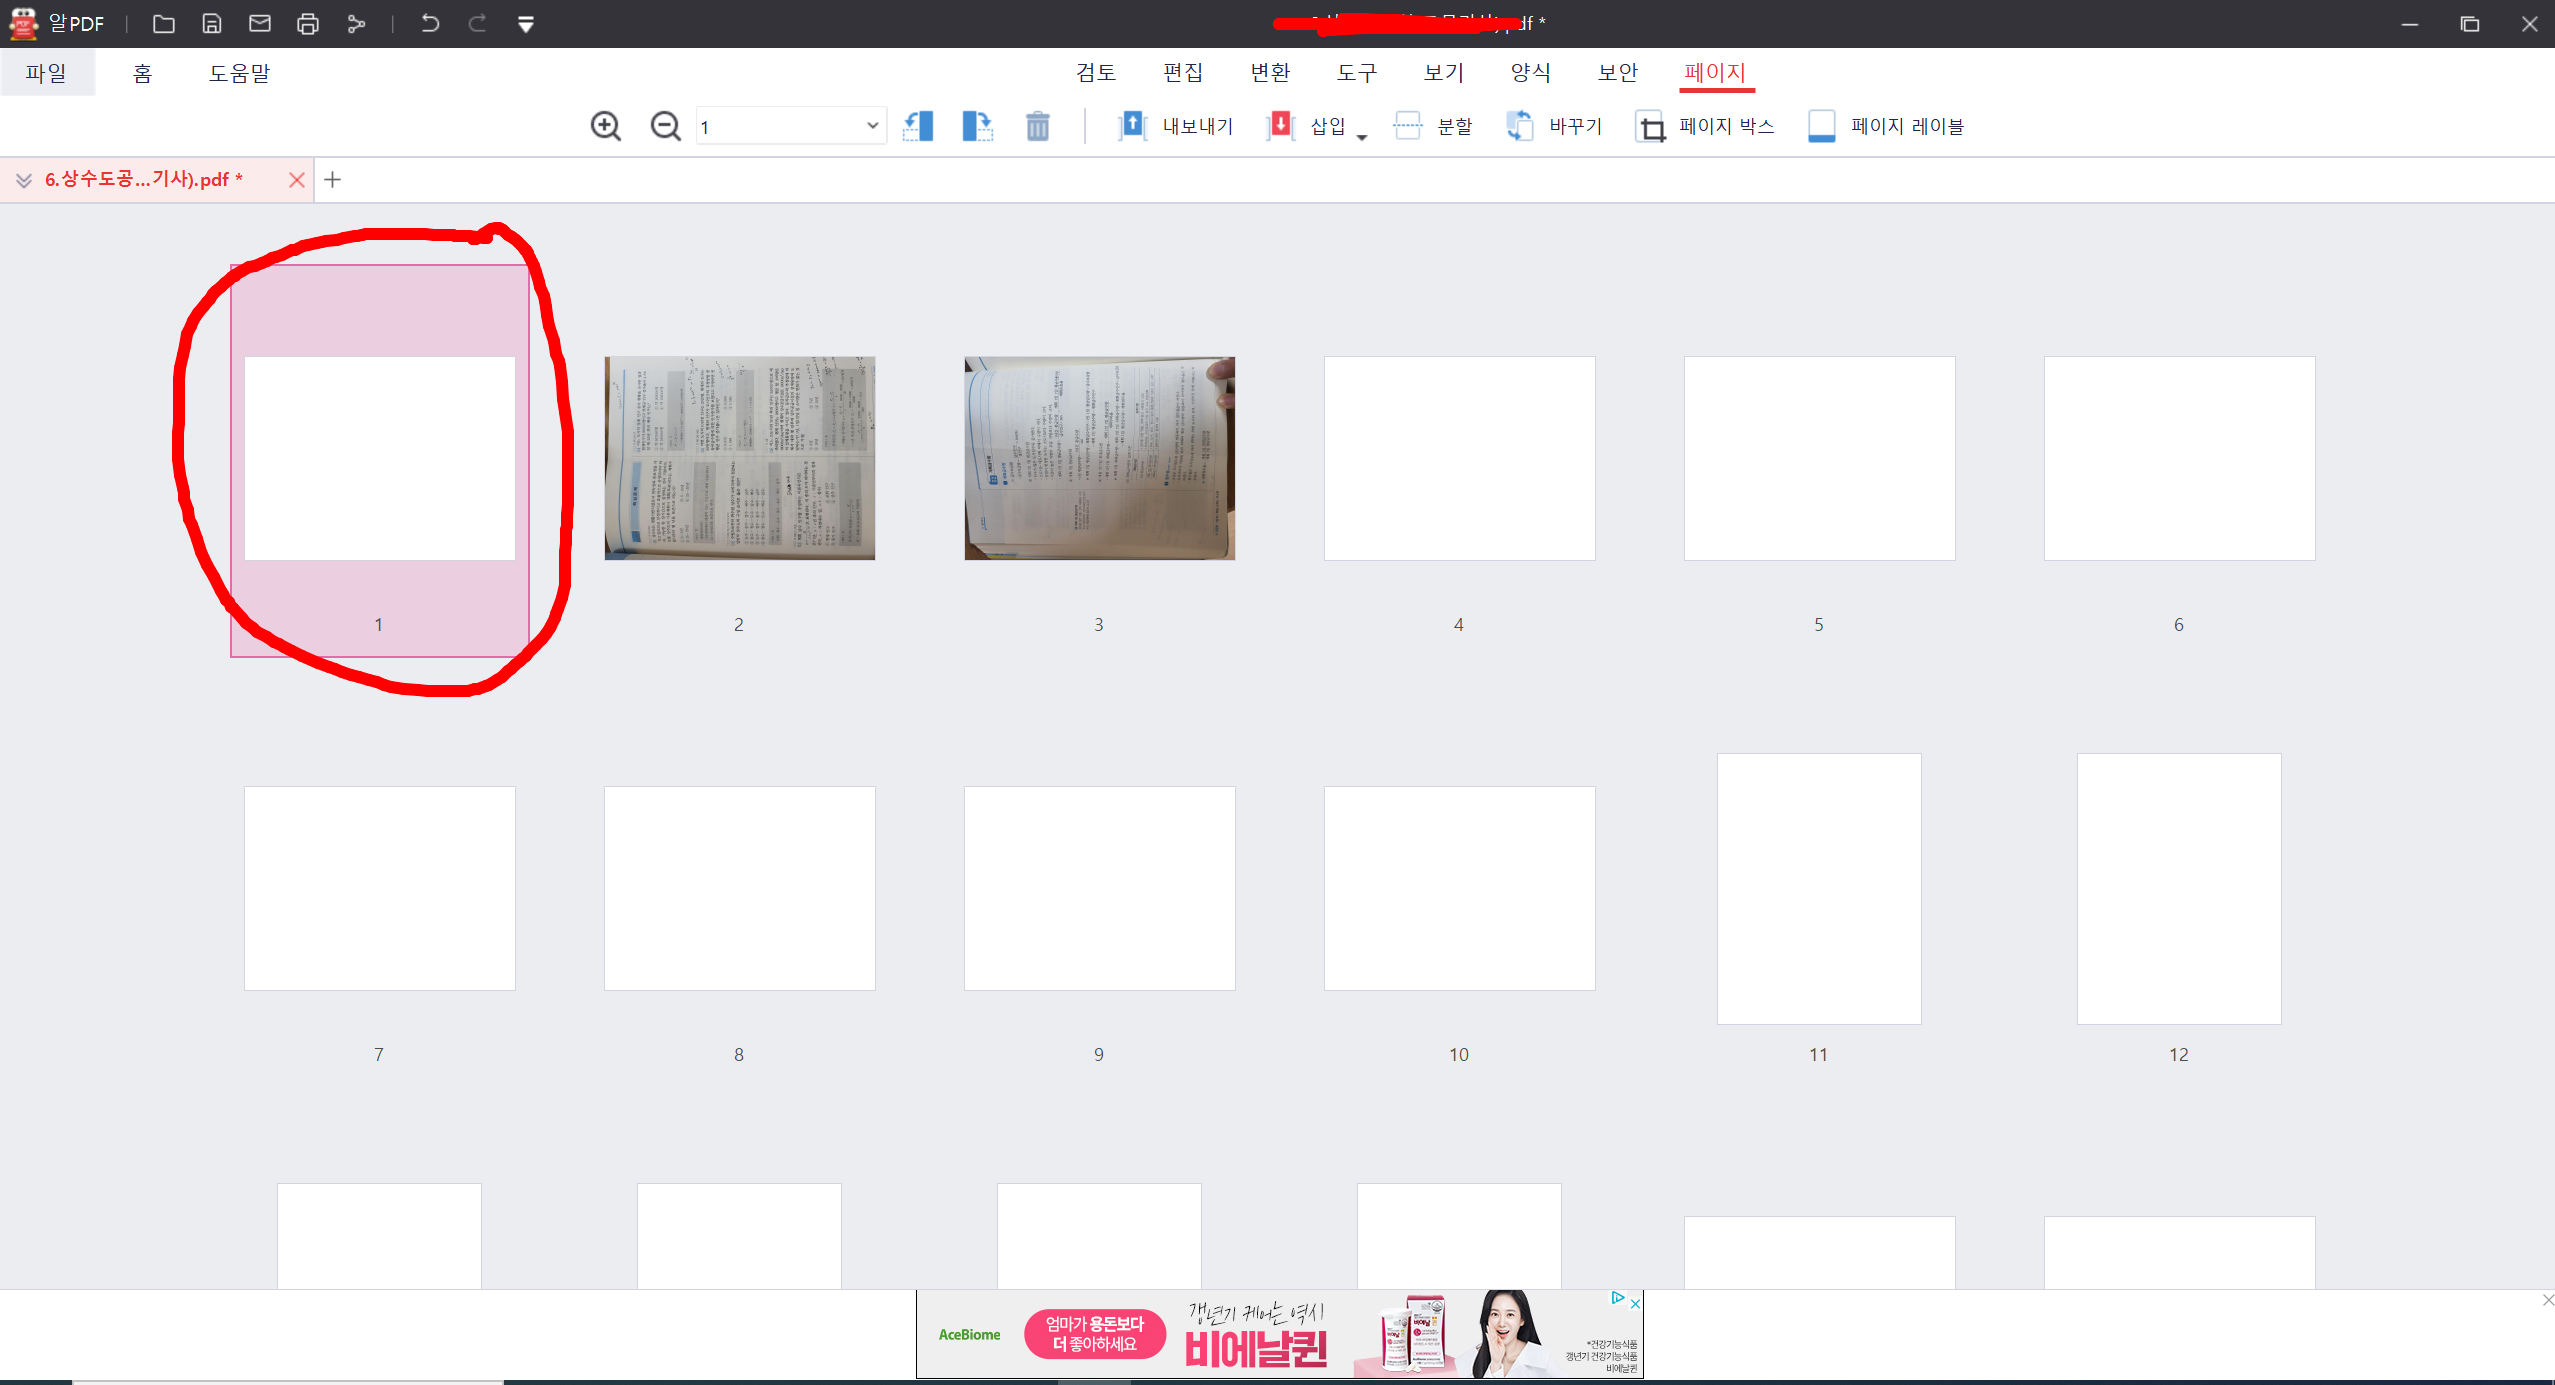This screenshot has width=2555, height=1385.
Task: Click 삽입 insert page button
Action: click(x=1306, y=126)
